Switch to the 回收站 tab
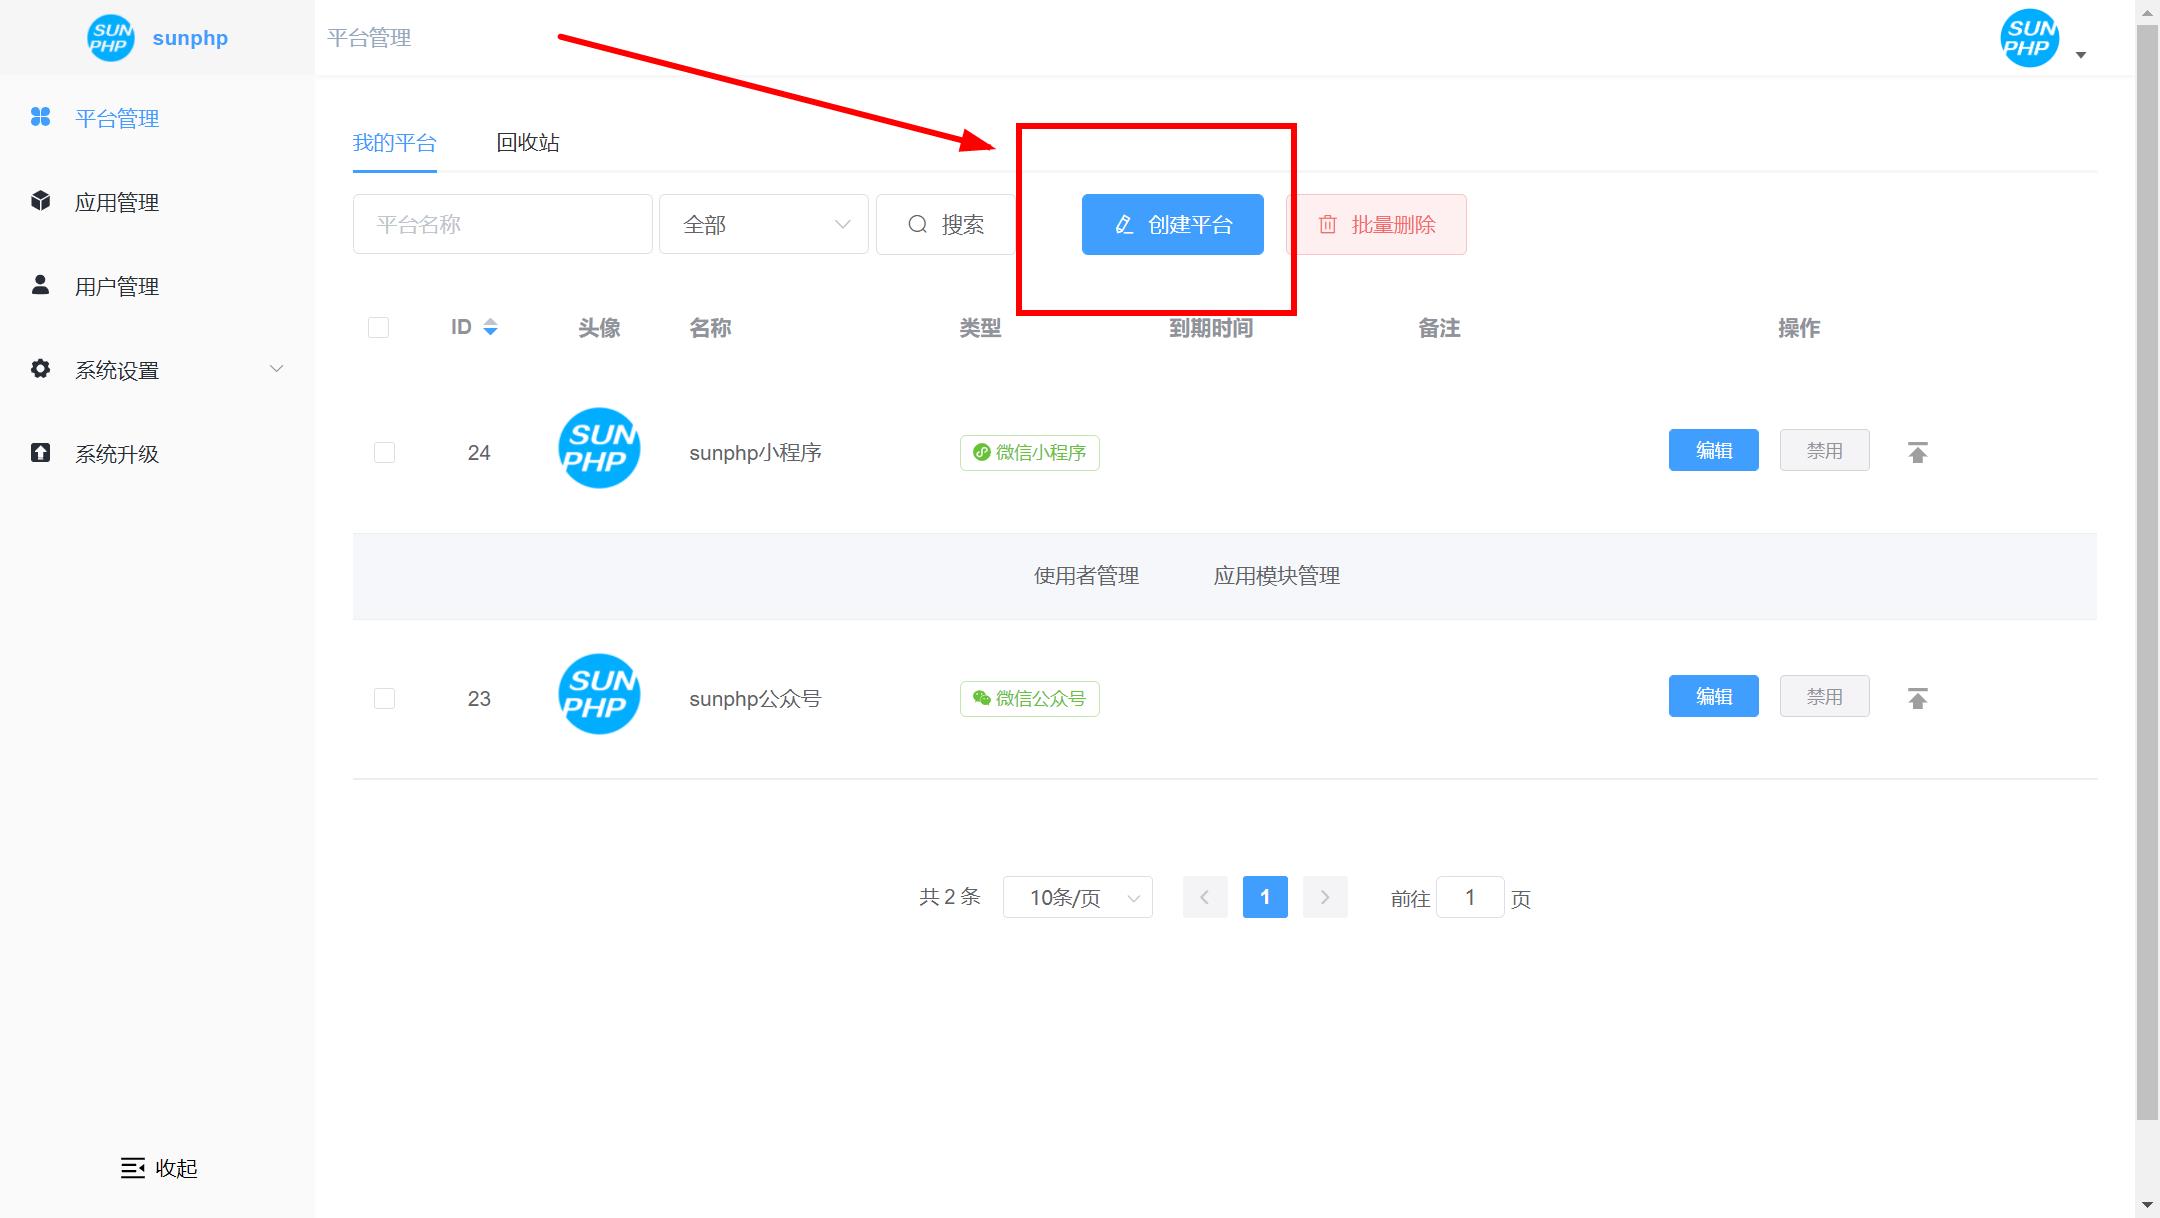 (528, 142)
